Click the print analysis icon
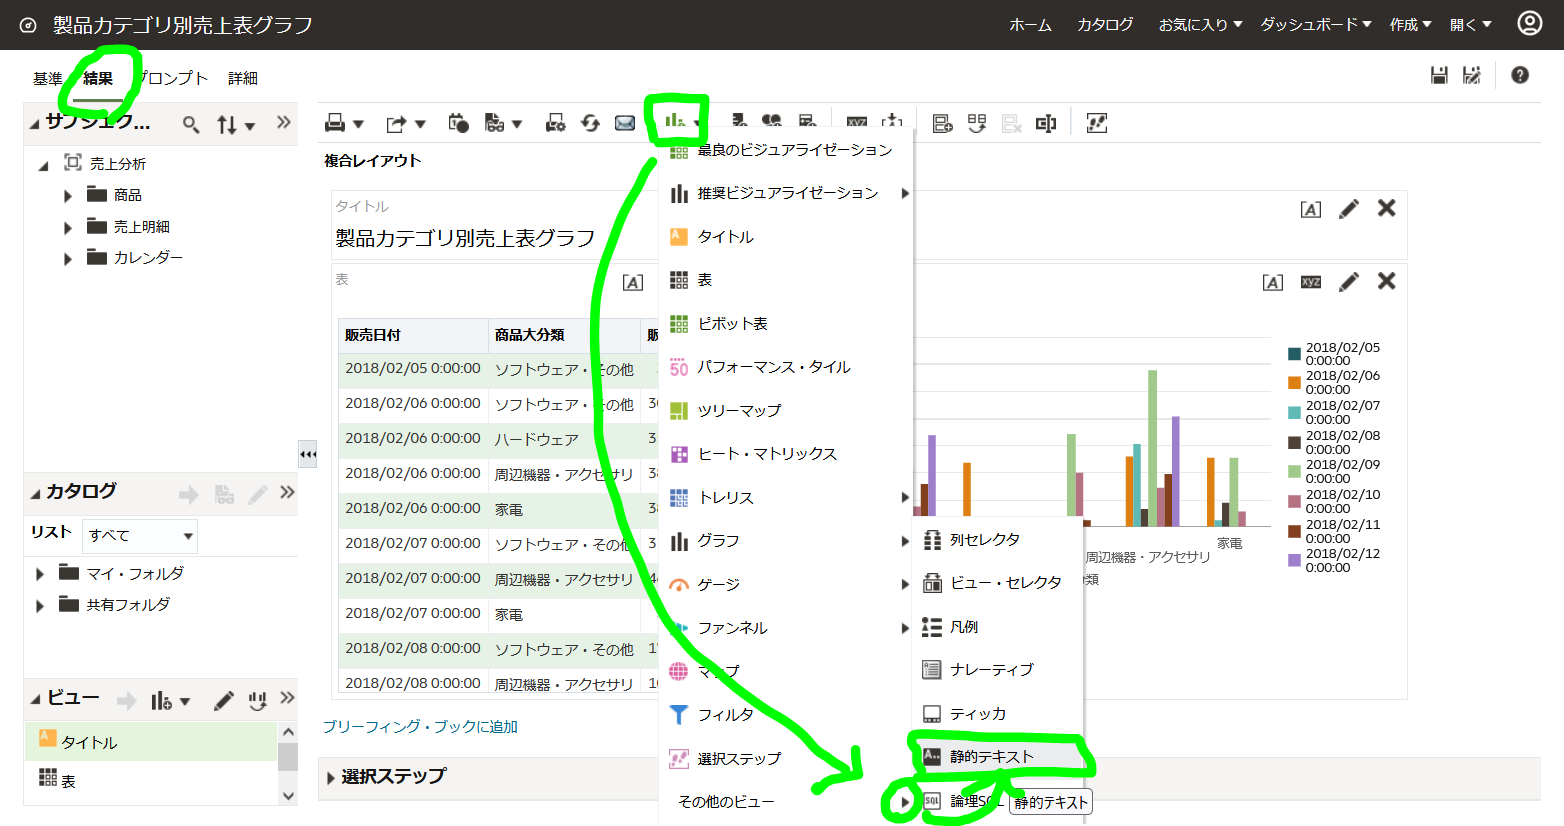 pos(336,123)
